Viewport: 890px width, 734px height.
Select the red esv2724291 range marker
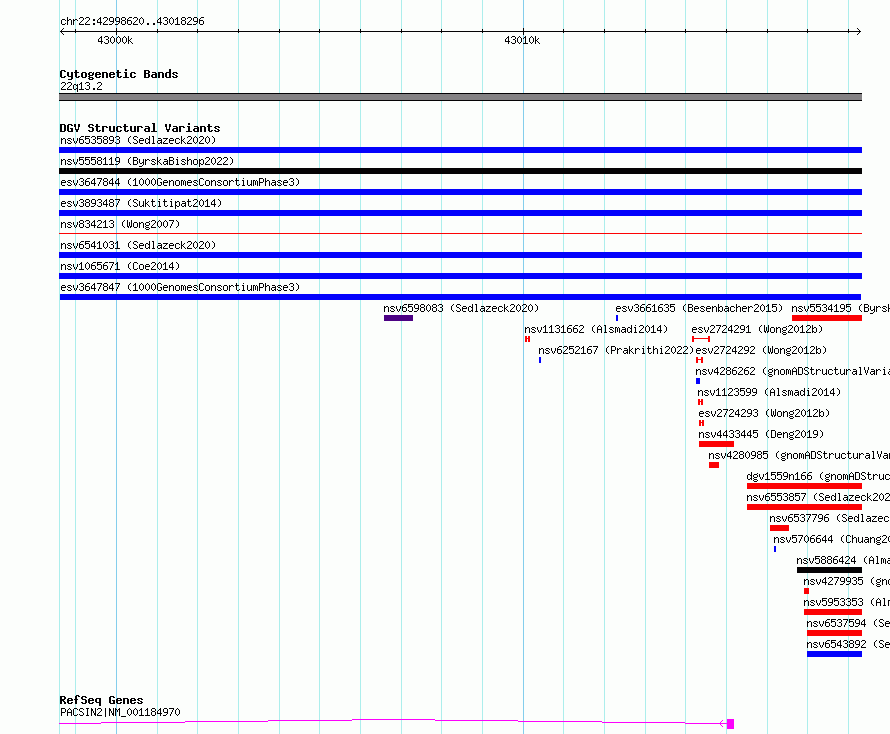[701, 339]
